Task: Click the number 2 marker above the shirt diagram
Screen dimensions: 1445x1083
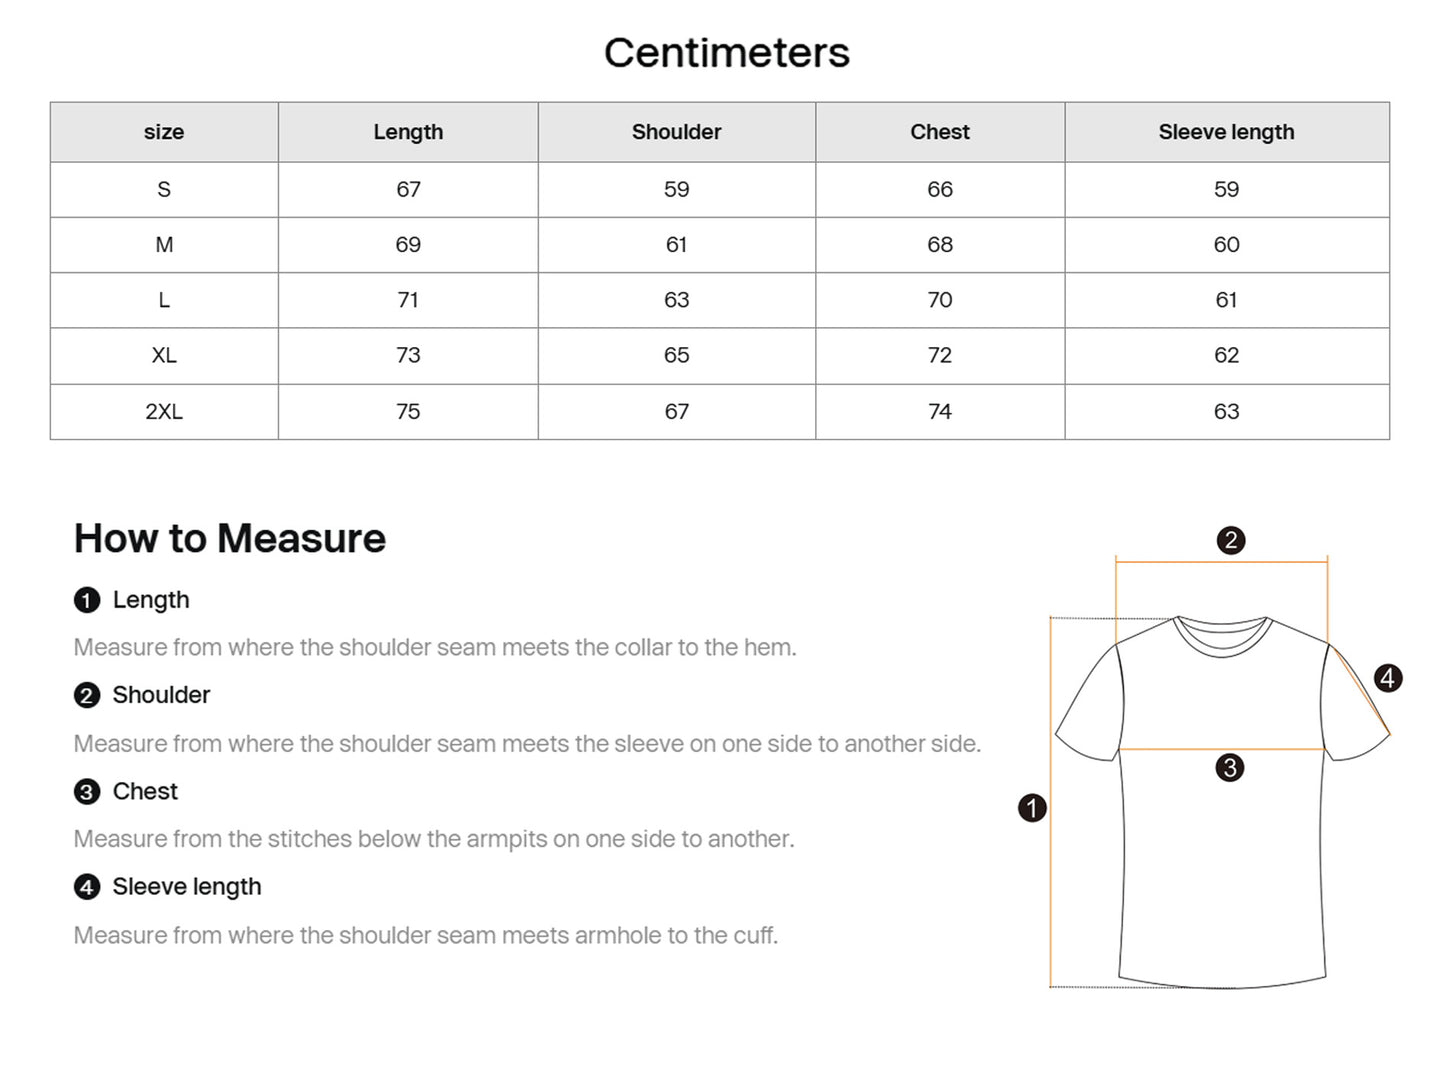Action: [x=1231, y=541]
